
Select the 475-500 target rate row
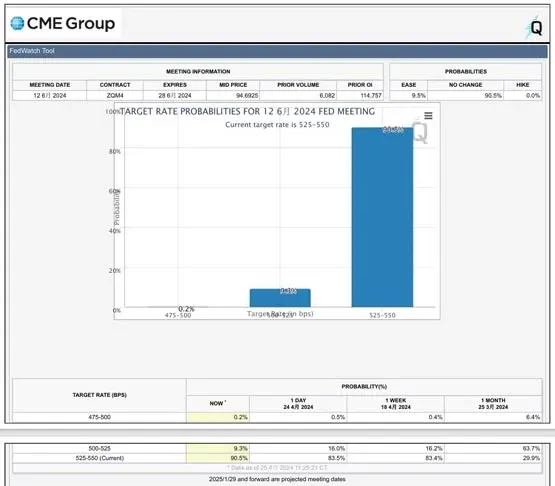(x=277, y=417)
